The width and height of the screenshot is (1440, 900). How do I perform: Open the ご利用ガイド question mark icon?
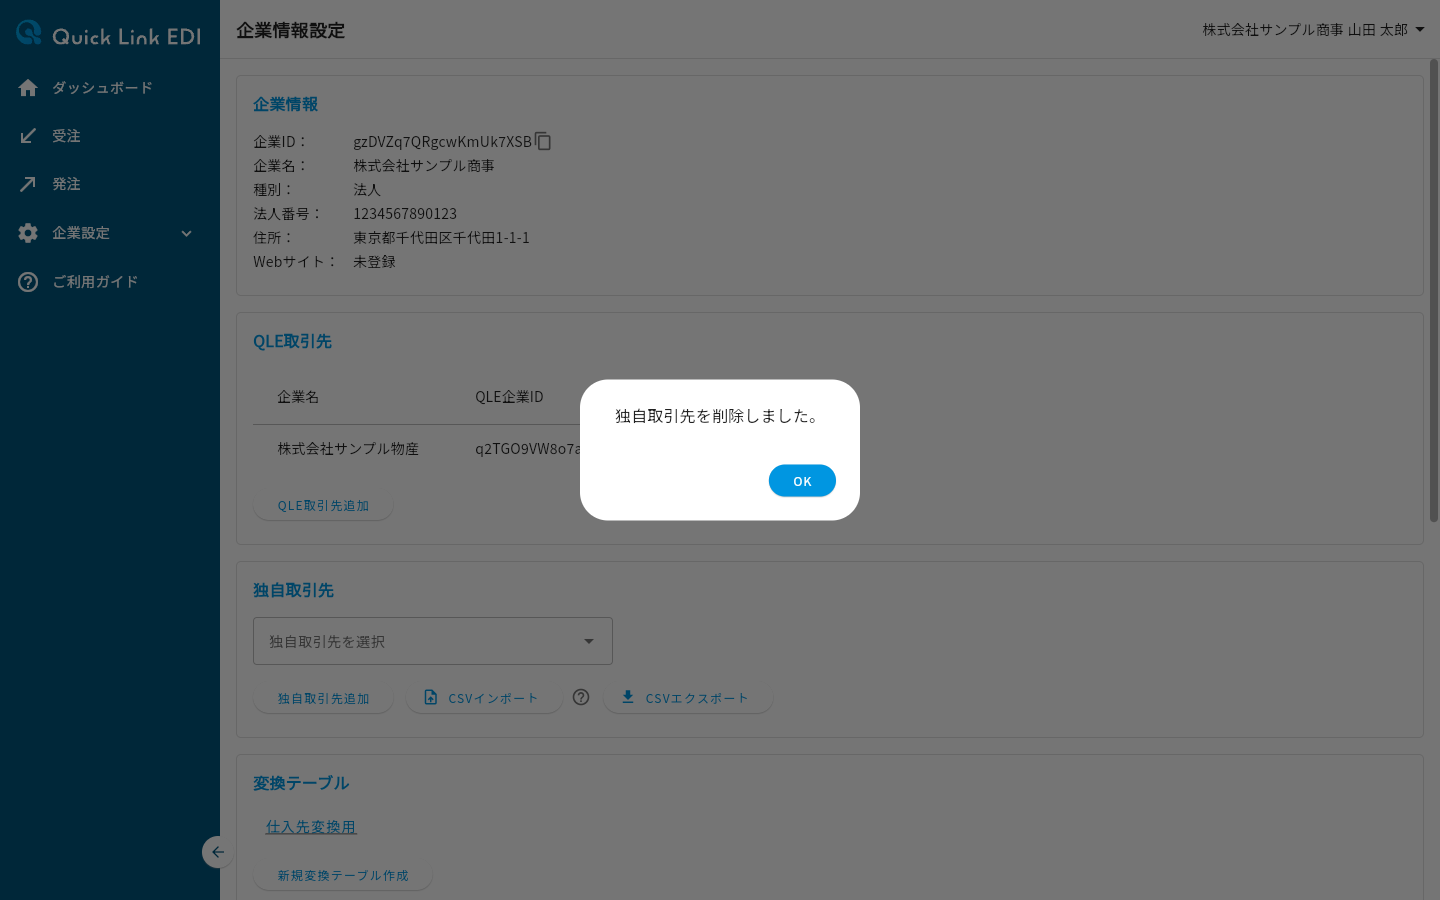tap(28, 282)
